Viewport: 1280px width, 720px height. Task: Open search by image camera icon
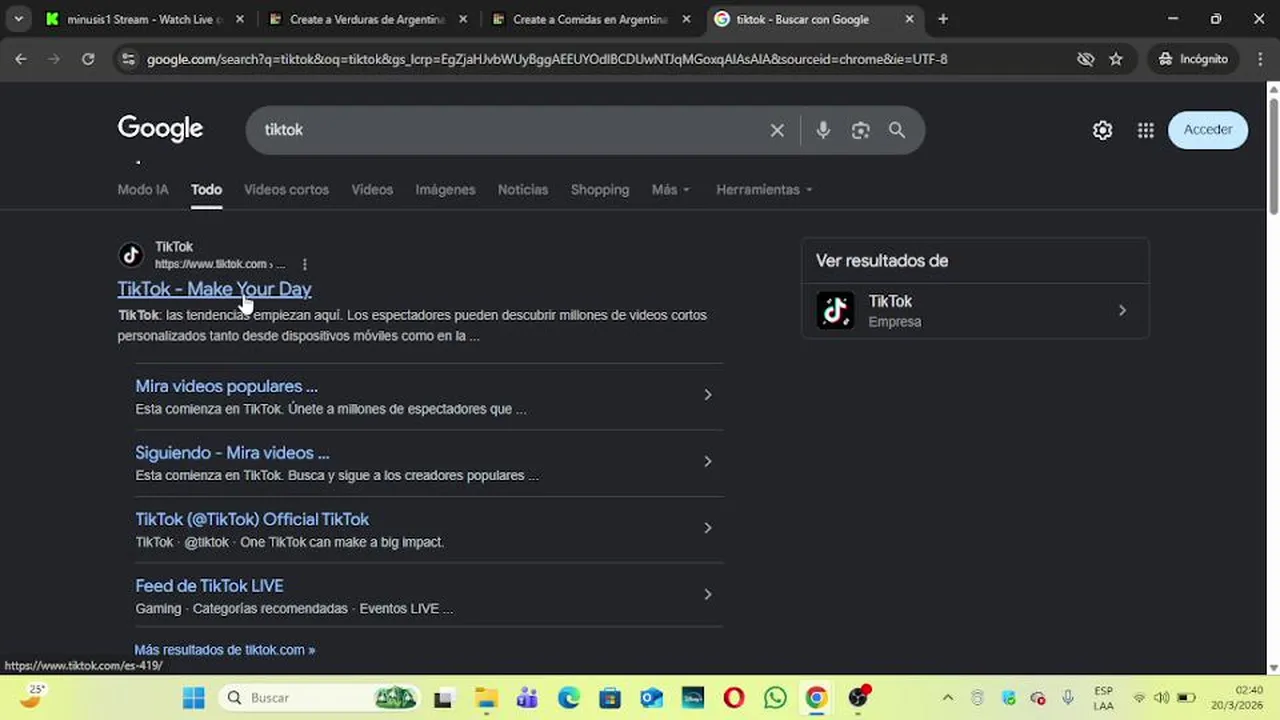pyautogui.click(x=860, y=130)
